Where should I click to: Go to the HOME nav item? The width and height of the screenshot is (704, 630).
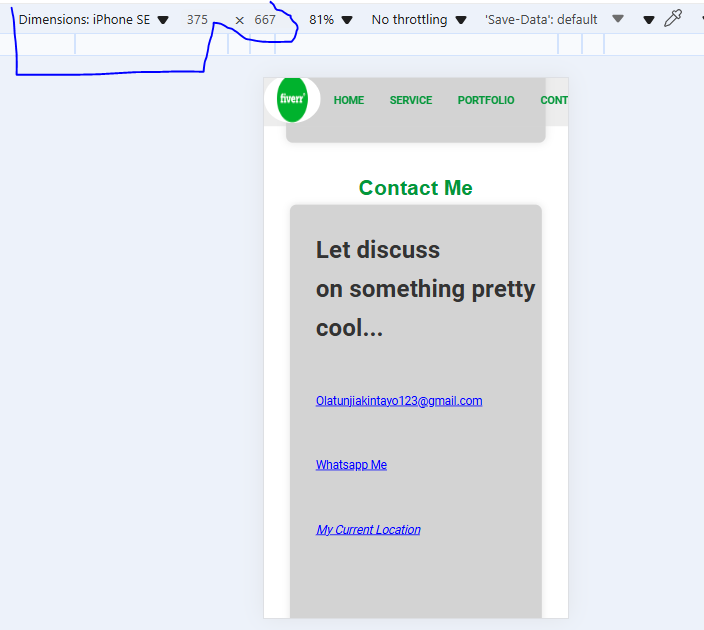point(349,100)
